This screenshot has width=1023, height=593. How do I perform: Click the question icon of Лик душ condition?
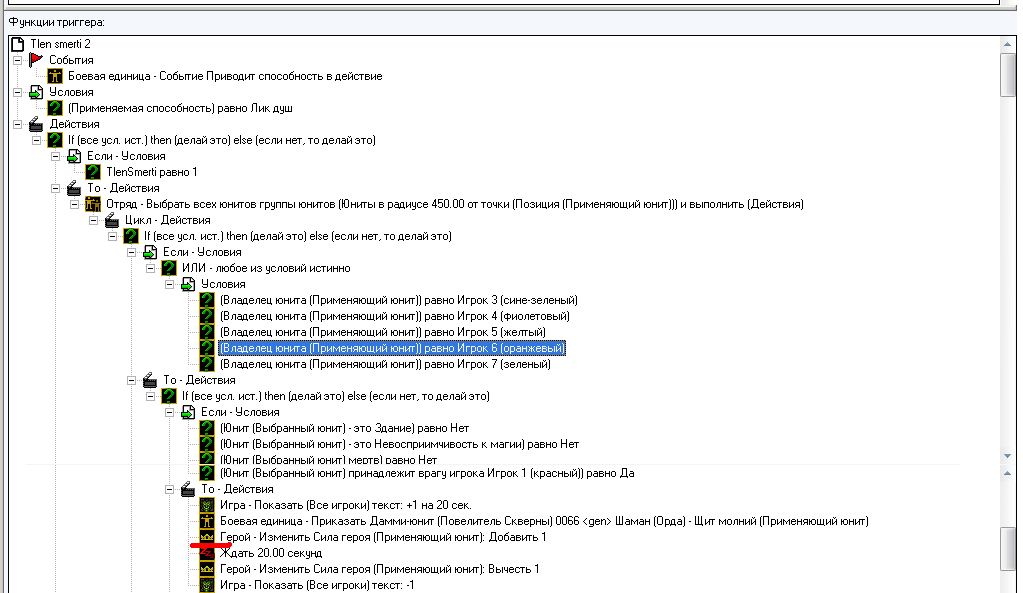coord(55,108)
